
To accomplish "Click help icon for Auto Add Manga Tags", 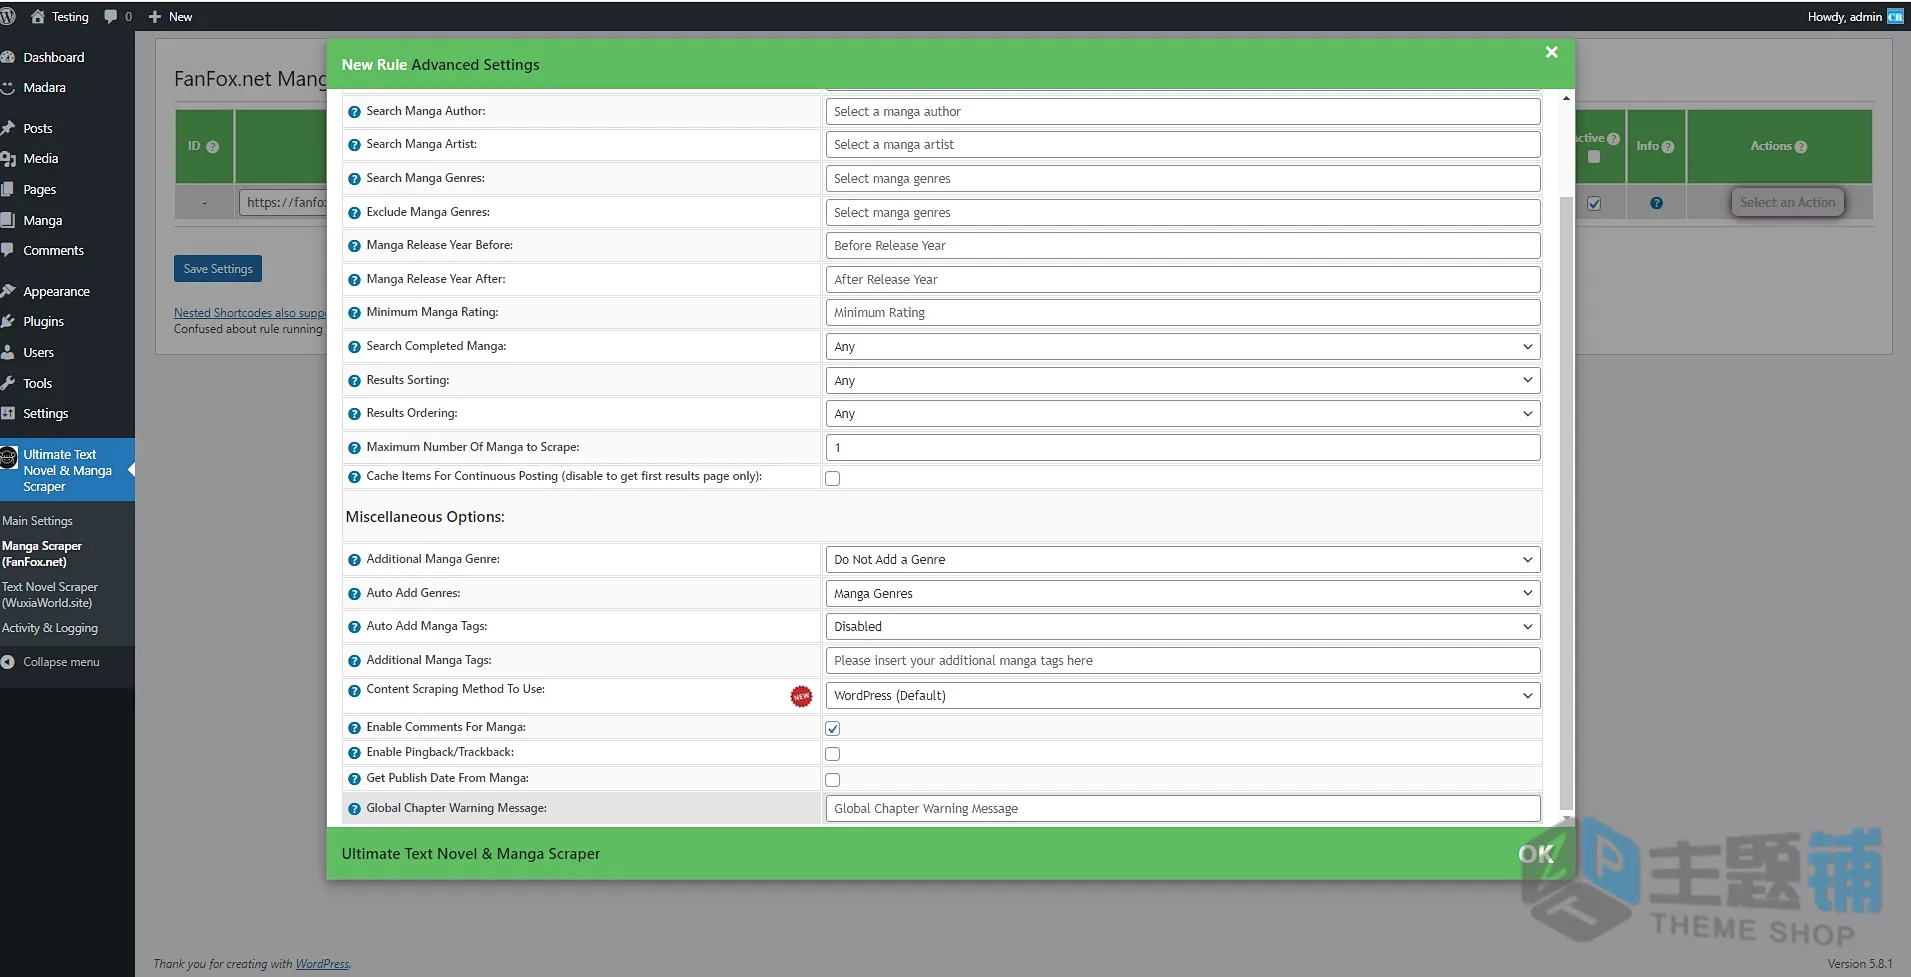I will click(x=354, y=627).
